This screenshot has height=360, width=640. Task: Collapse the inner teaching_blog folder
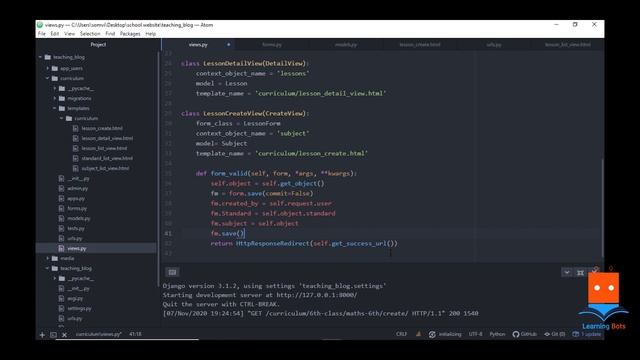pos(48,268)
